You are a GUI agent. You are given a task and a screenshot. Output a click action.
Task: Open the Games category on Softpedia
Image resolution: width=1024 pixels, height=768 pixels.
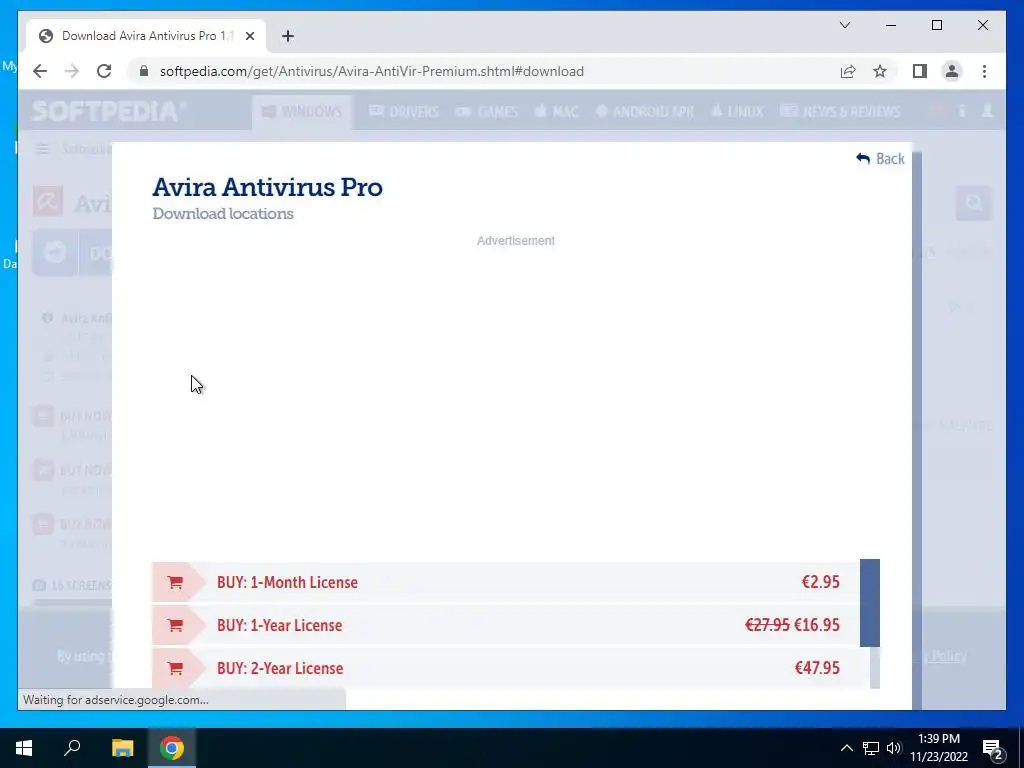coord(487,112)
